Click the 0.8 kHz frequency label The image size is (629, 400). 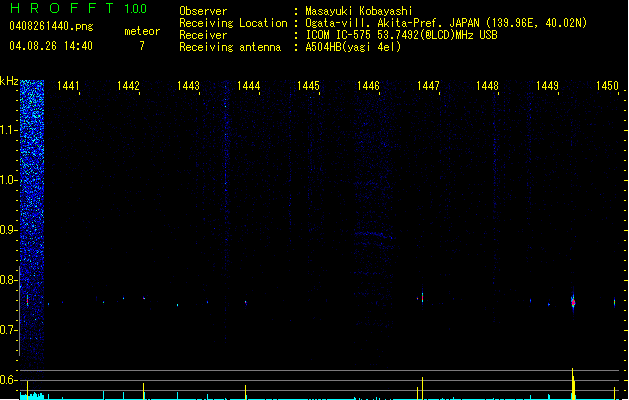click(8, 280)
